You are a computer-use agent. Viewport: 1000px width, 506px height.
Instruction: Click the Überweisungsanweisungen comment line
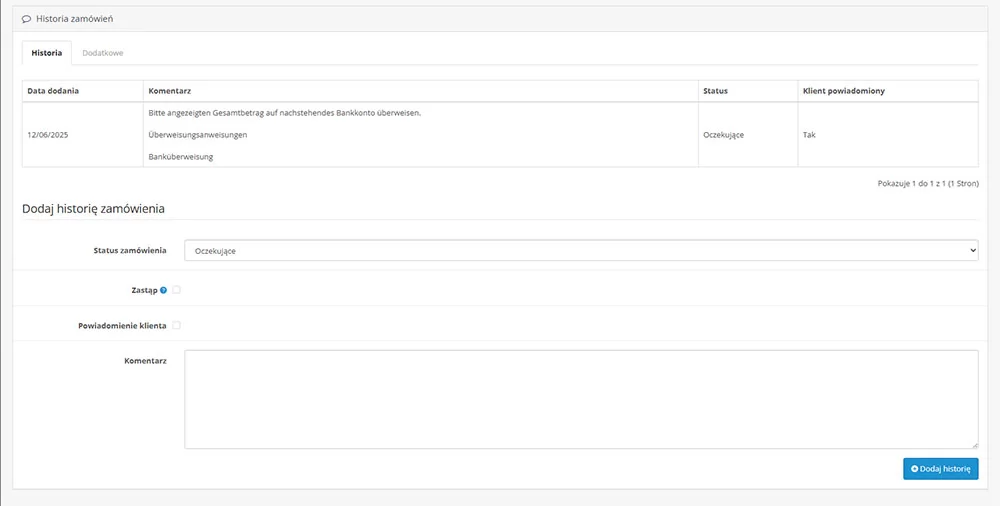click(x=197, y=135)
